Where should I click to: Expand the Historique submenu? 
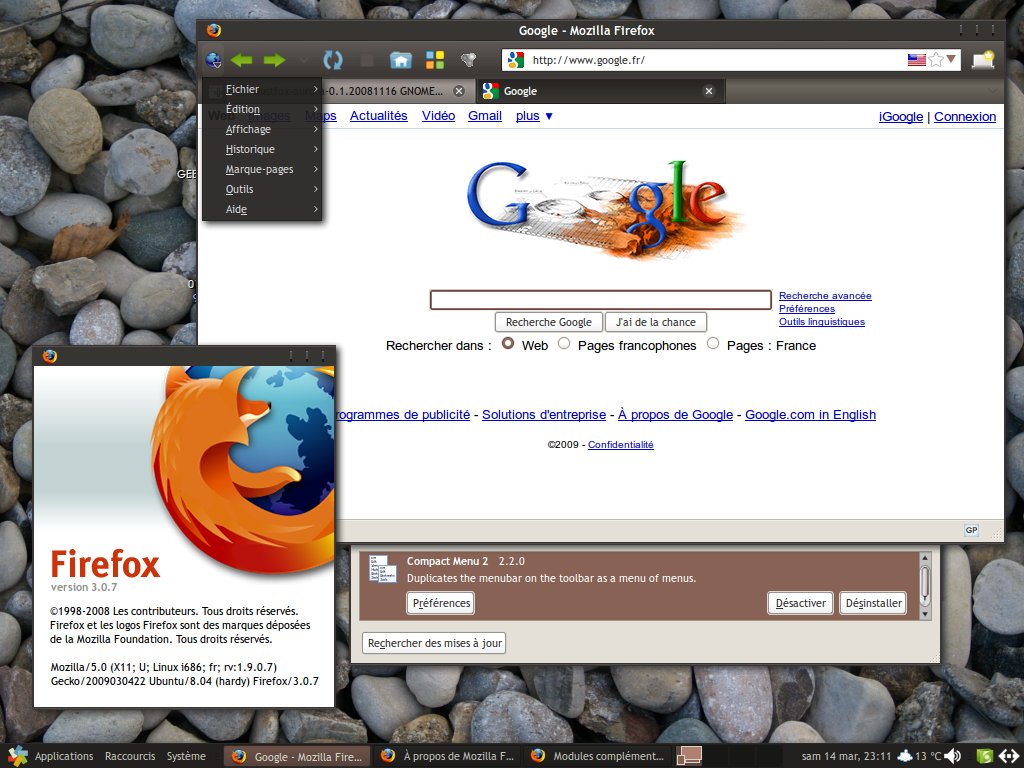[x=262, y=149]
